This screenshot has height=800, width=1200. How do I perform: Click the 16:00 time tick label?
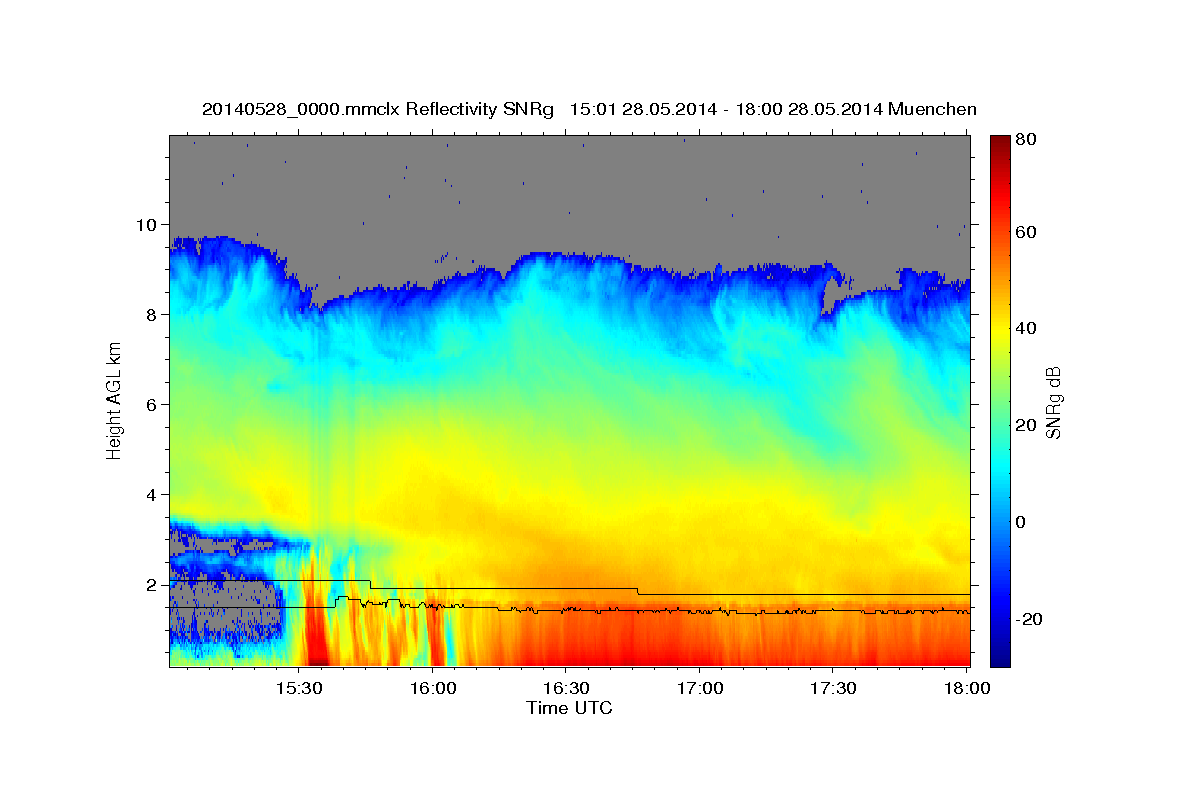(x=432, y=689)
